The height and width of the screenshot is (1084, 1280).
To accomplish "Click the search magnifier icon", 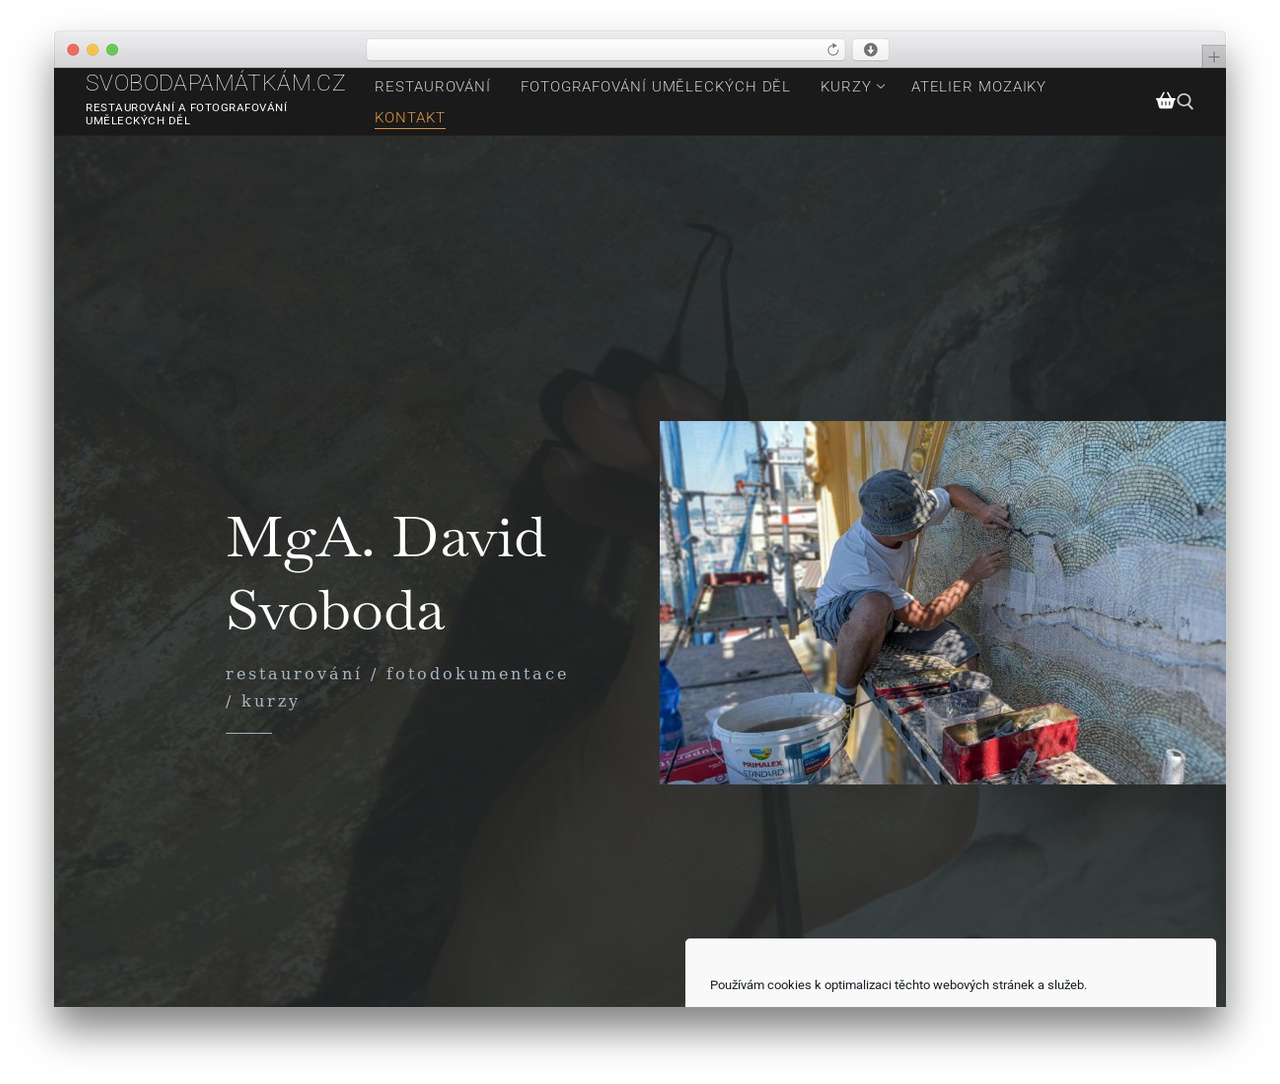I will coord(1185,101).
